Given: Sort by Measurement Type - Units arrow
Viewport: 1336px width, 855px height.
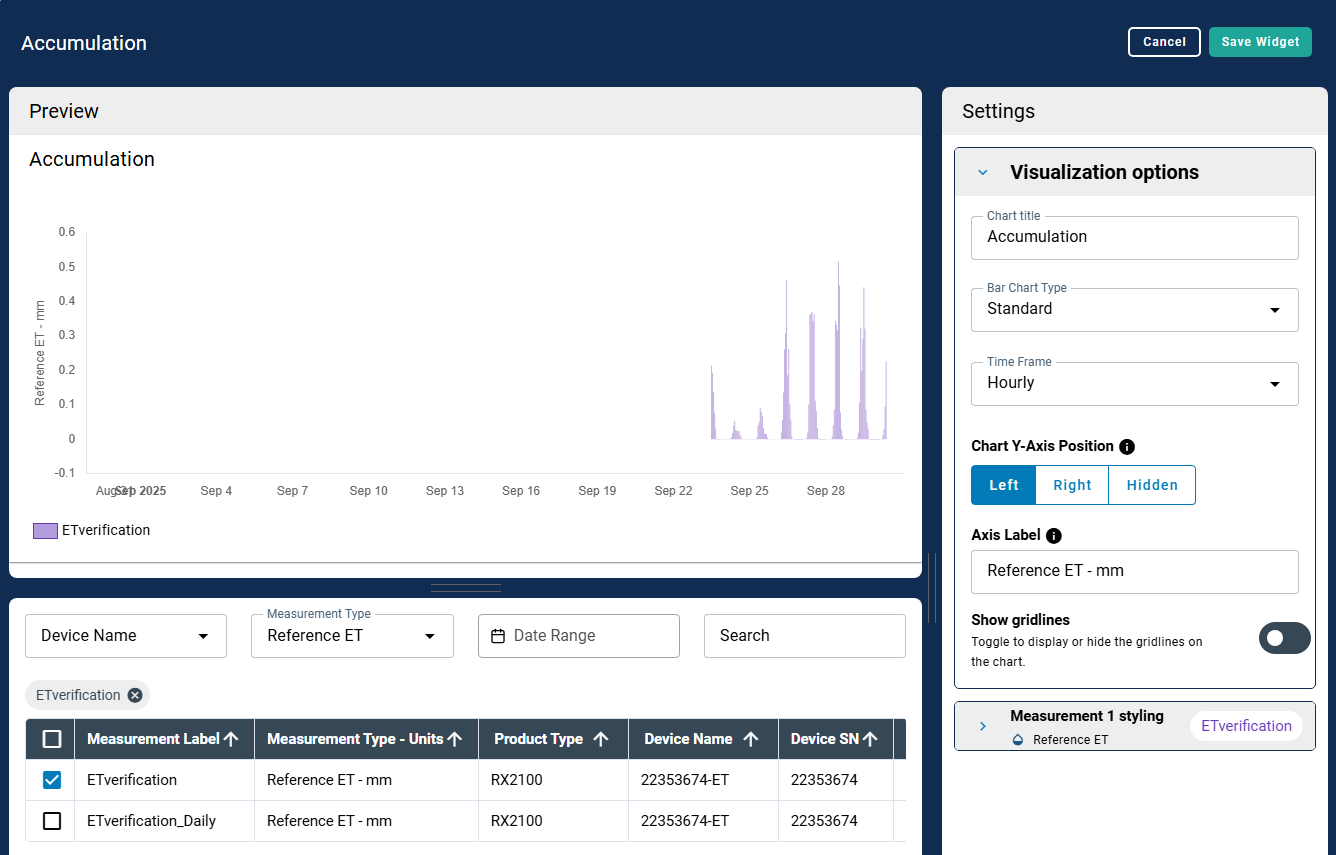Looking at the screenshot, I should point(455,739).
